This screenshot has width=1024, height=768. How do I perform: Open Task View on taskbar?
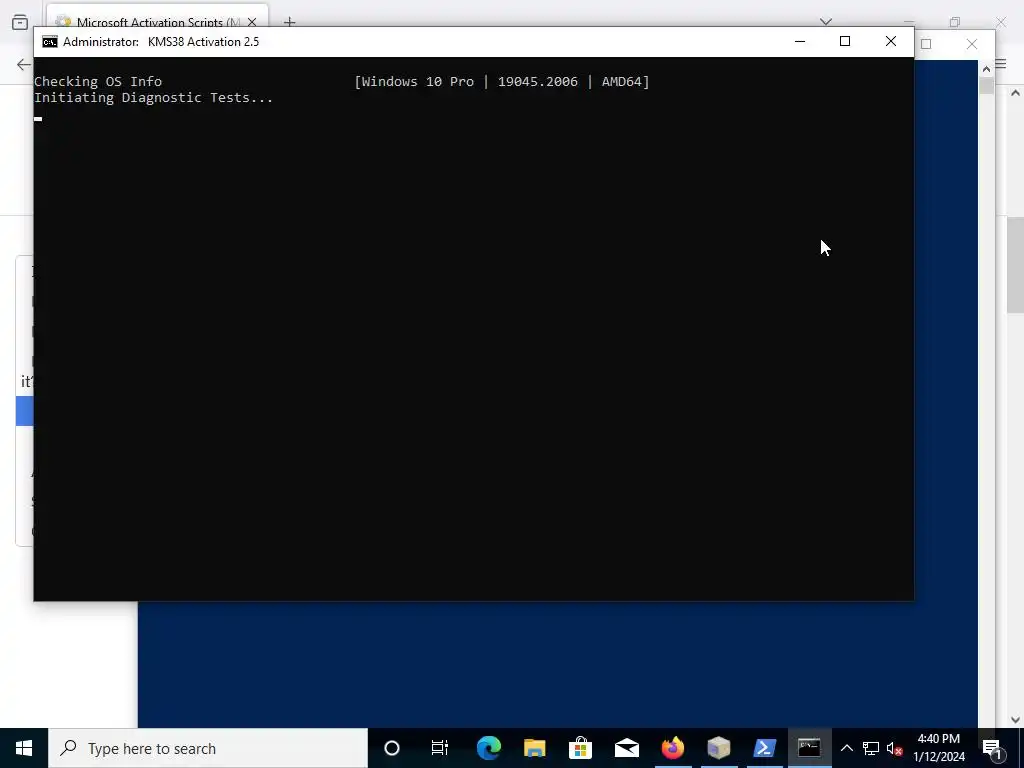click(x=440, y=748)
